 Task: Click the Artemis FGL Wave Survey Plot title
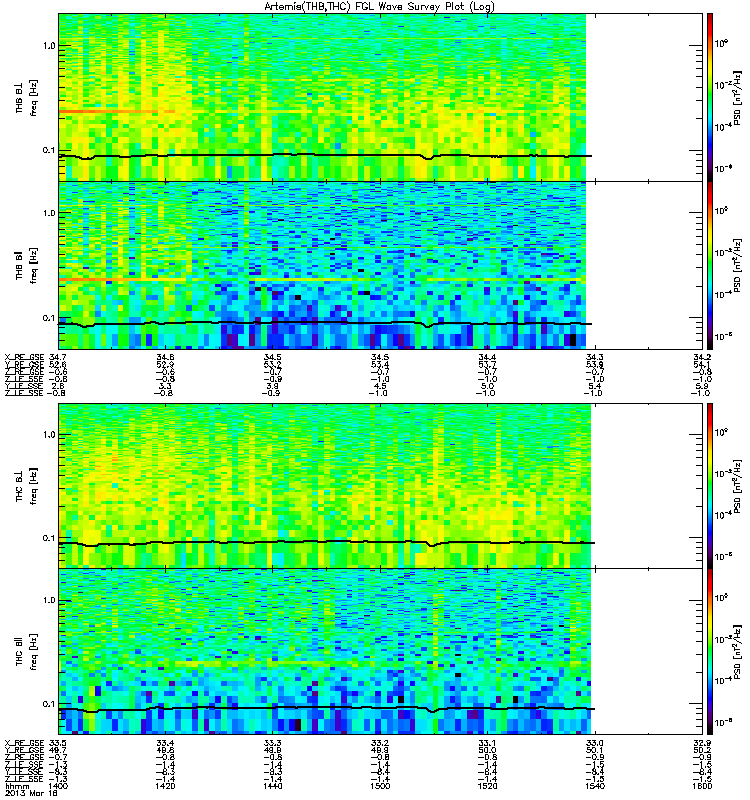[379, 7]
